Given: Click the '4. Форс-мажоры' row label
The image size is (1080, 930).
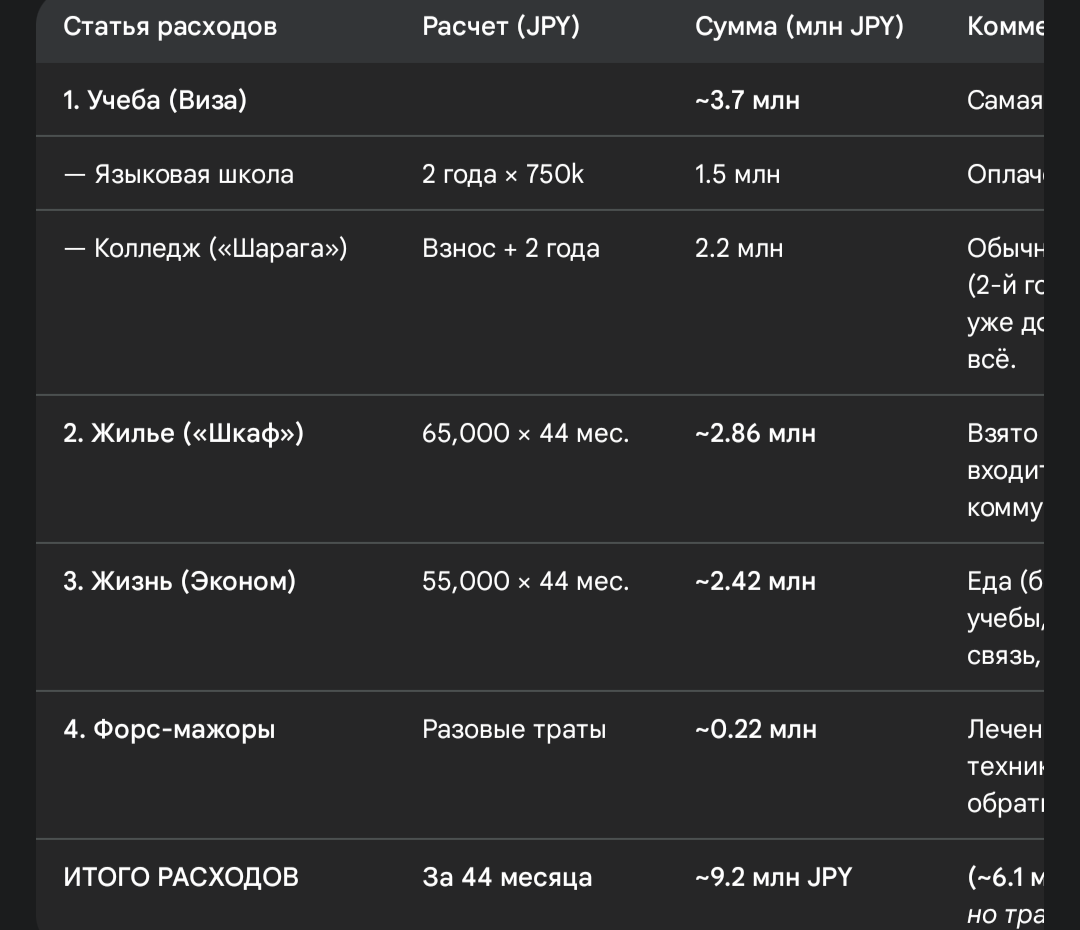Looking at the screenshot, I should pyautogui.click(x=169, y=729).
